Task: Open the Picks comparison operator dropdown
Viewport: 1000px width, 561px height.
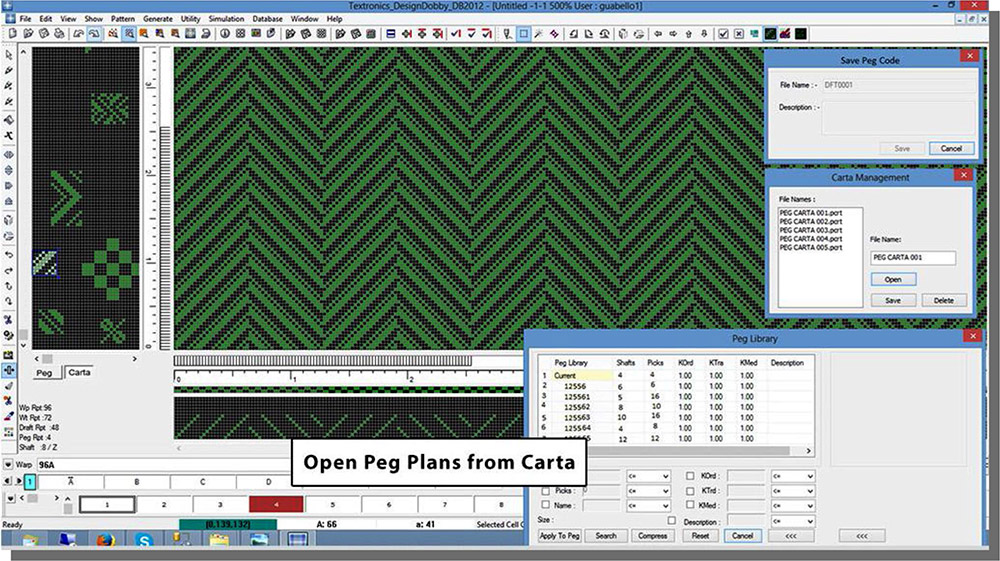Action: click(648, 491)
